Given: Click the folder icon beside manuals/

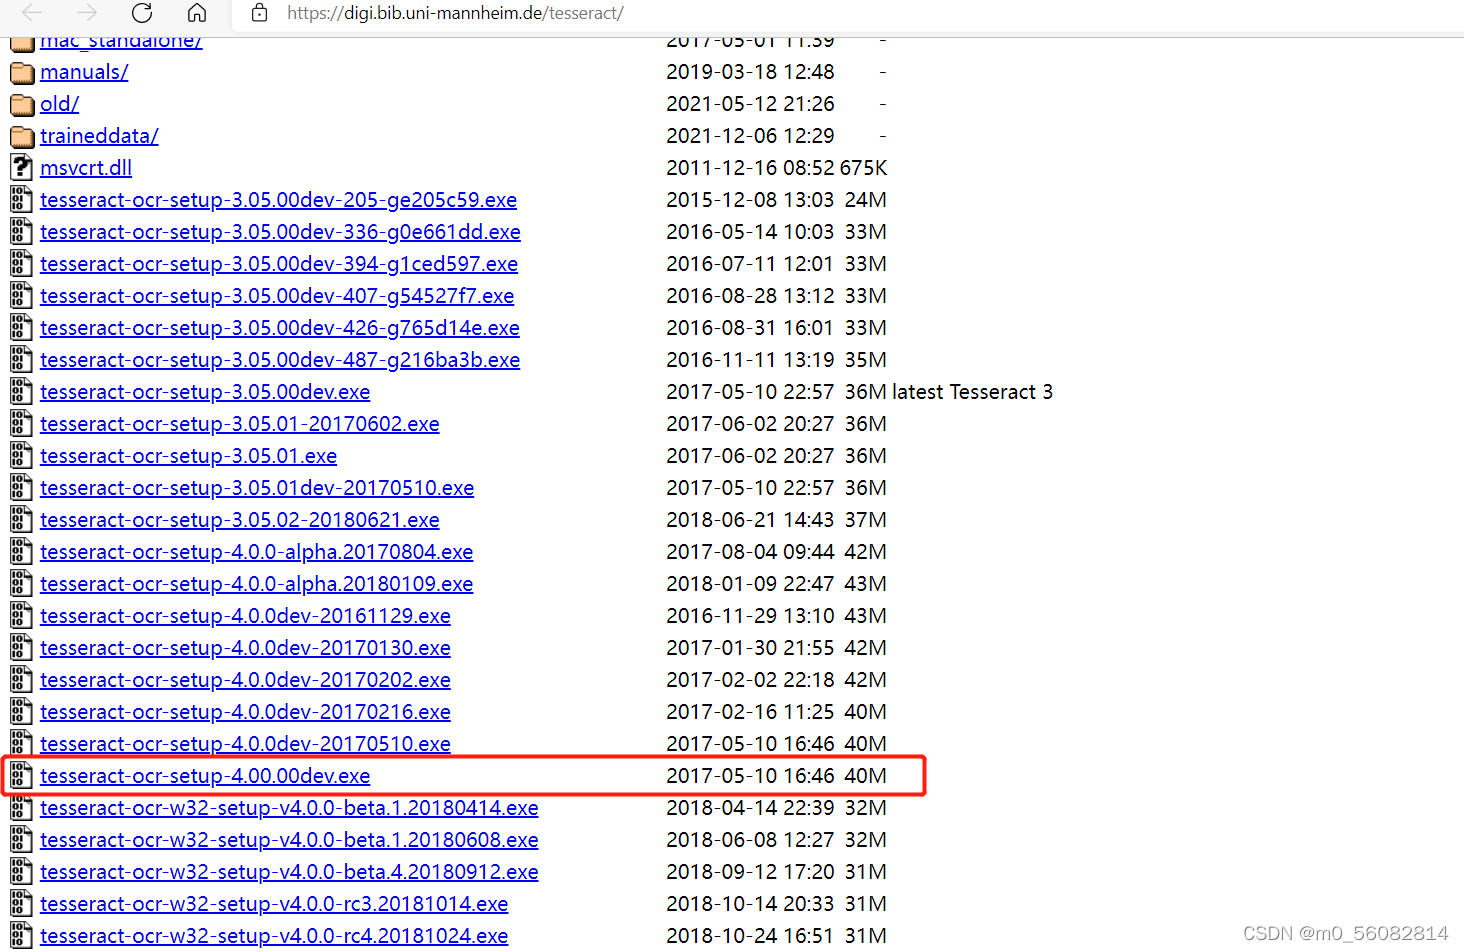Looking at the screenshot, I should (x=22, y=73).
